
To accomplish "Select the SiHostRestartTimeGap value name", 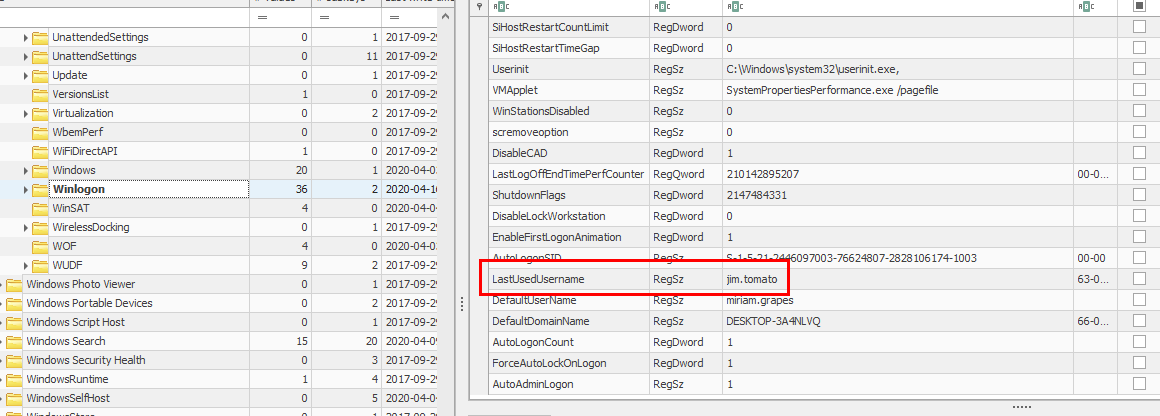I will click(x=545, y=48).
